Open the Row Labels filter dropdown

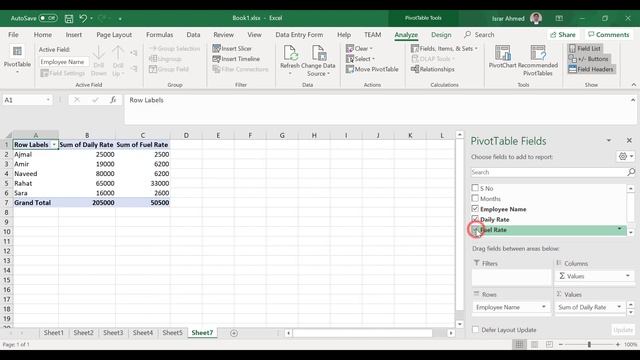tap(54, 144)
